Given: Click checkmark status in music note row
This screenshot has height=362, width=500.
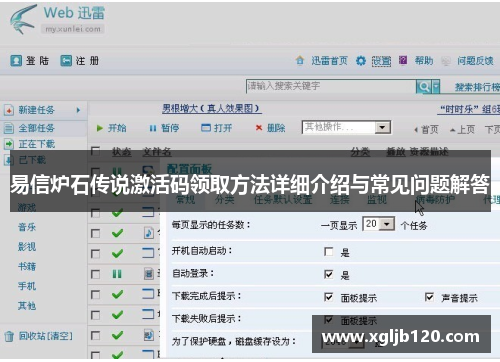Looking at the screenshot, I should point(117,233).
